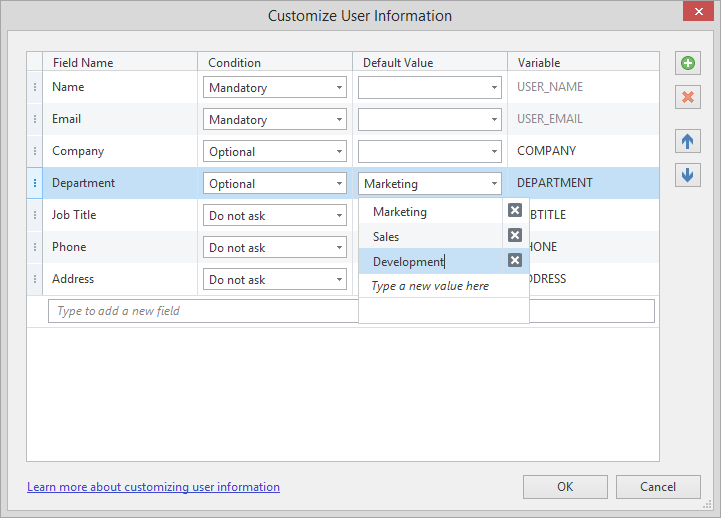Remove the Marketing value with its X
721x518 pixels.
point(515,211)
